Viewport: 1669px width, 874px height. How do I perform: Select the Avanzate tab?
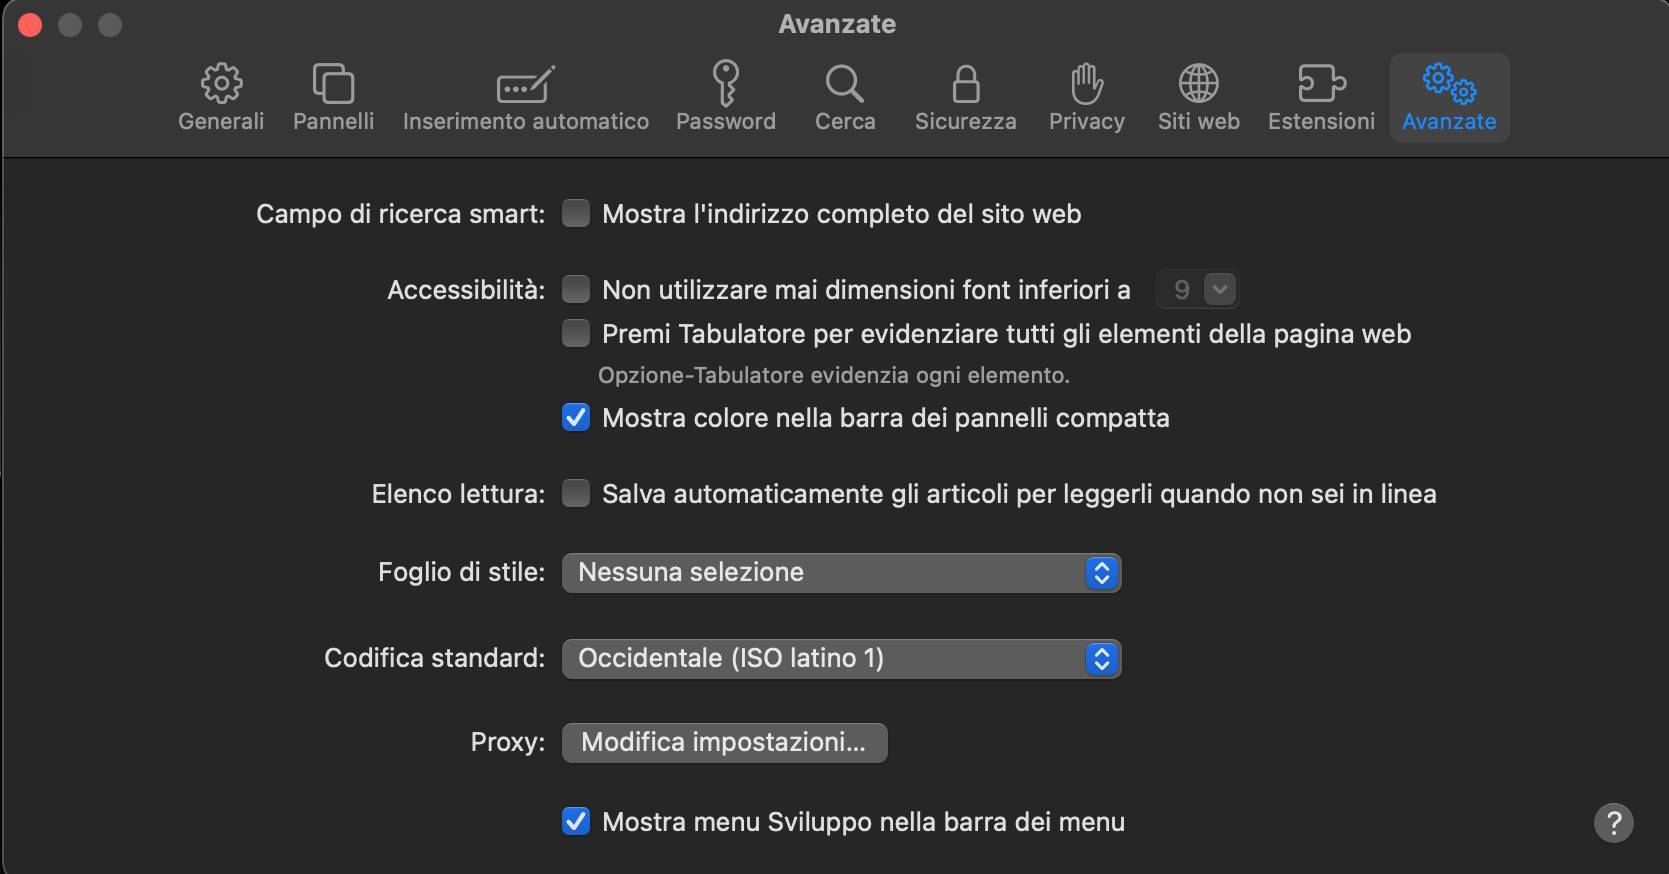click(1449, 95)
